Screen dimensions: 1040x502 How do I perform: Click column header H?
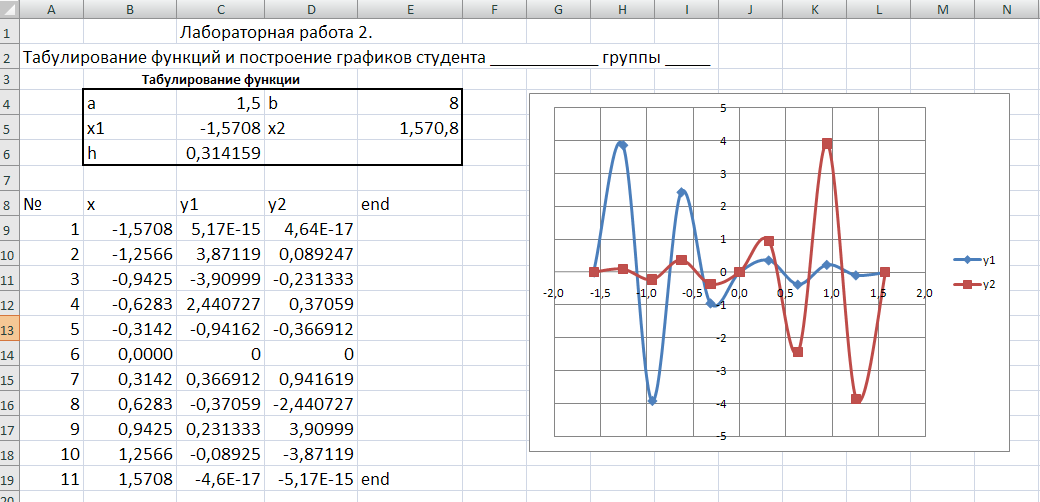point(621,9)
